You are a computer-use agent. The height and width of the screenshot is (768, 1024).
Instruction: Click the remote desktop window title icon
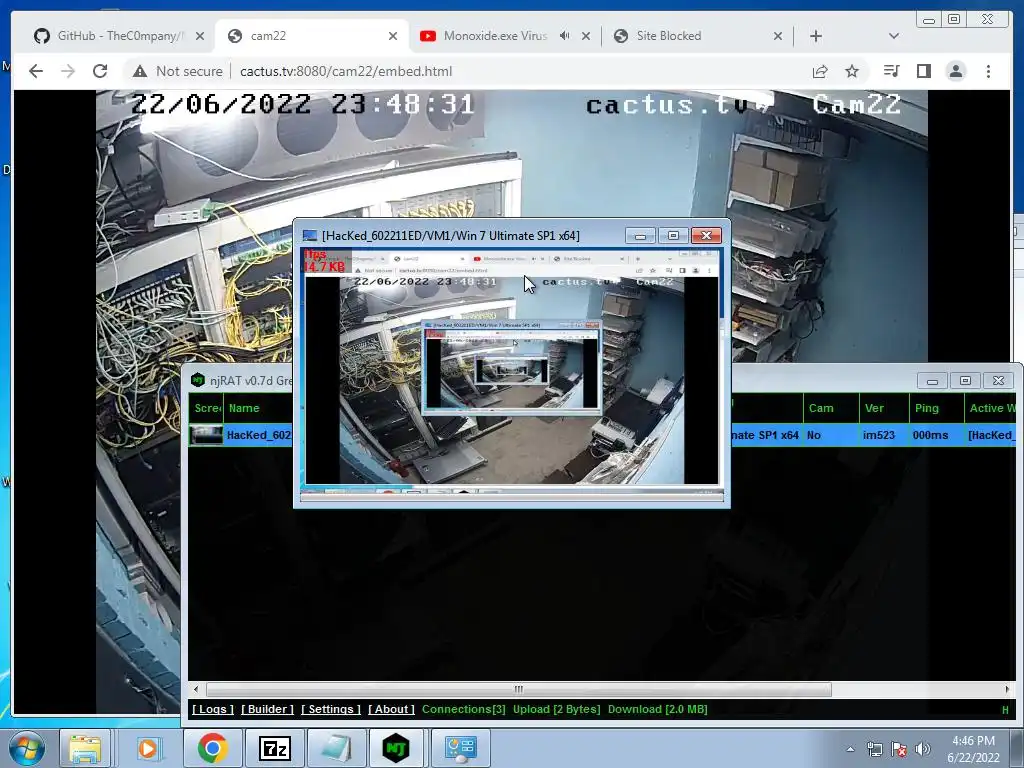(x=310, y=236)
